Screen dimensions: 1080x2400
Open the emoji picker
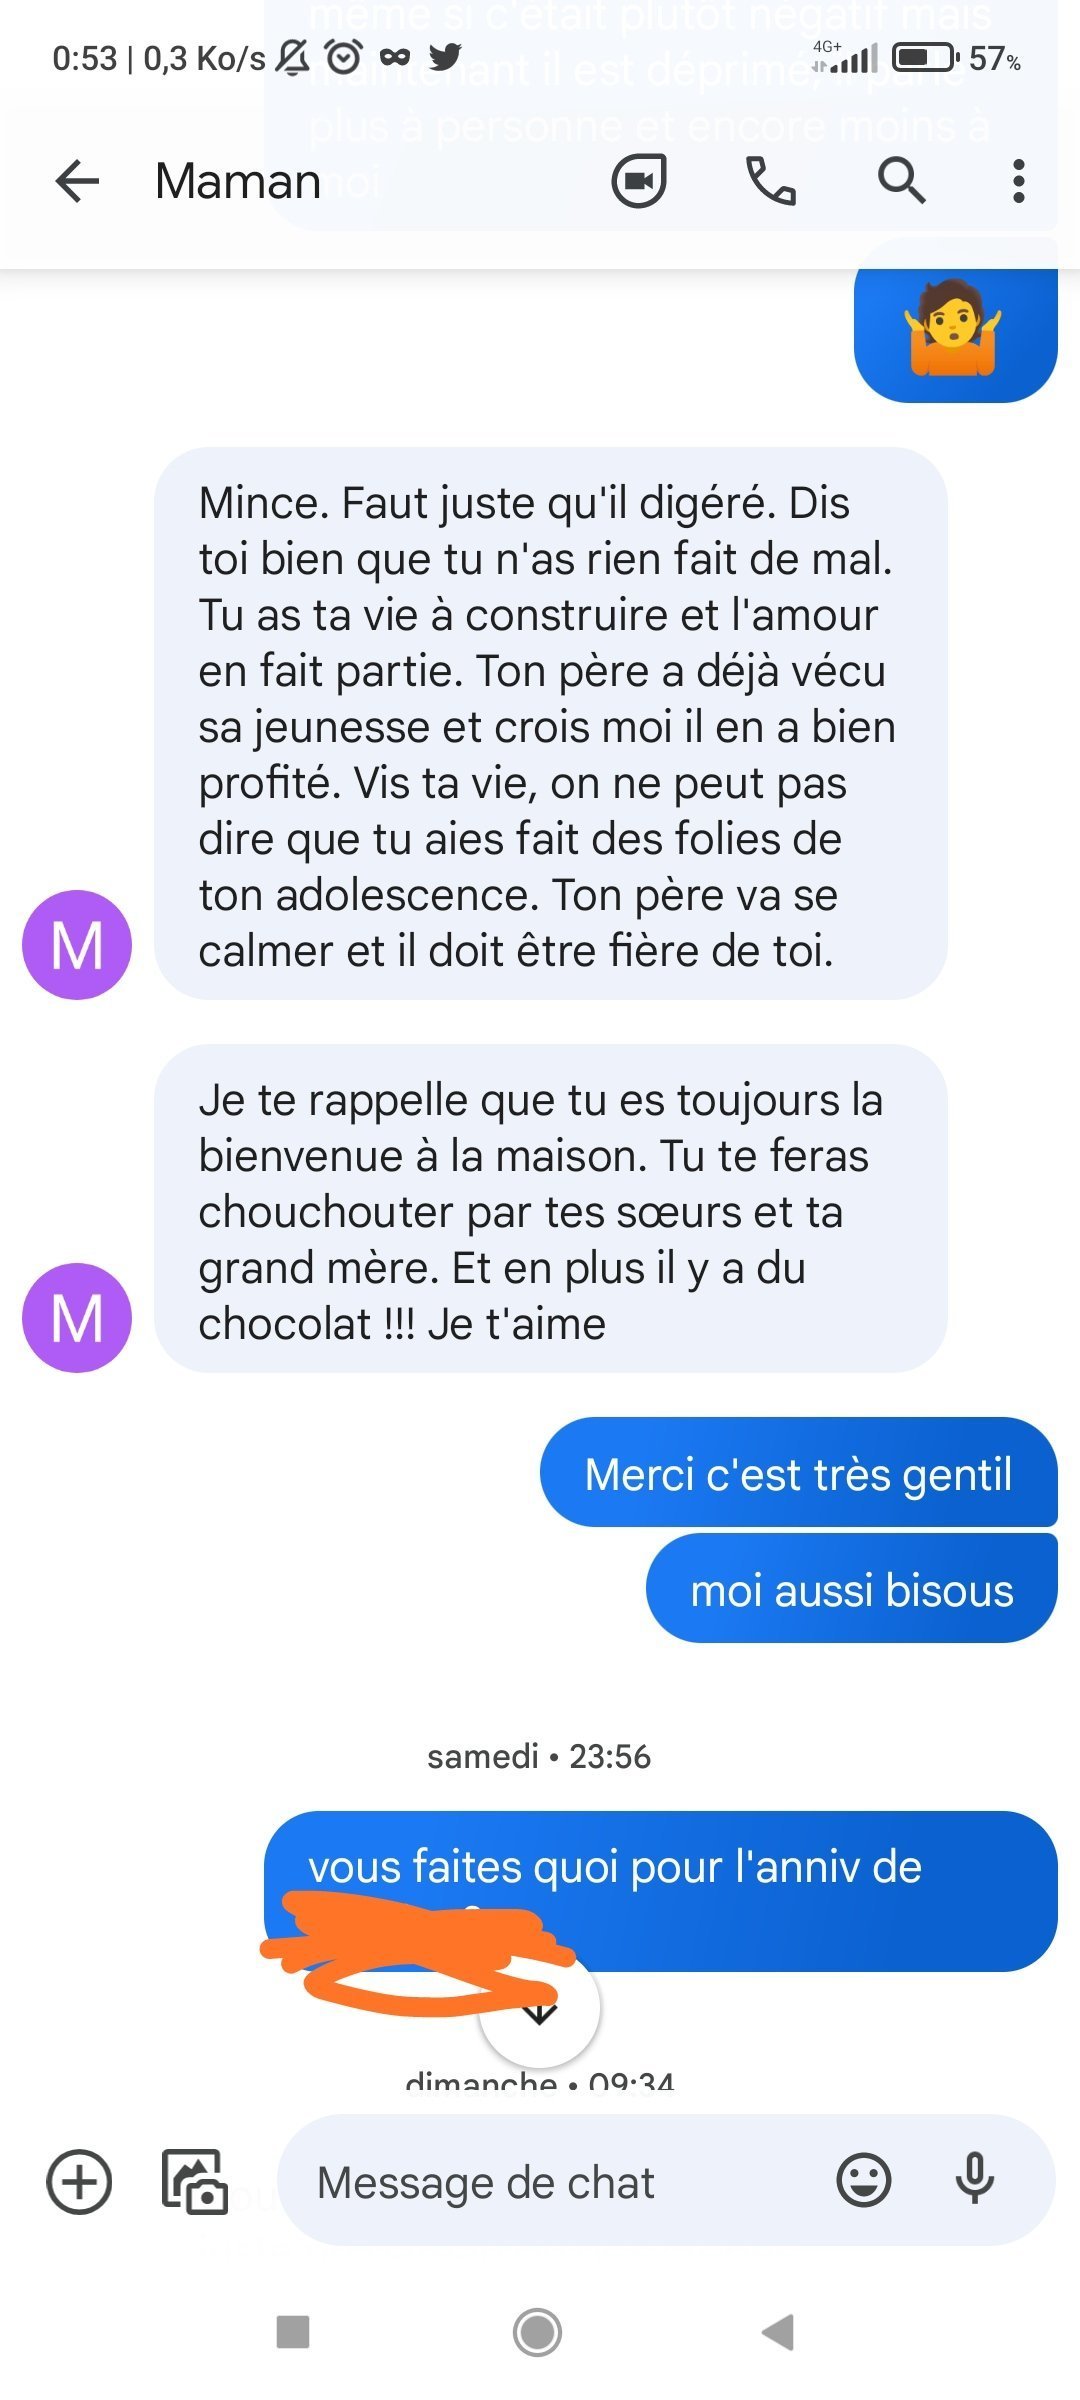coord(863,2180)
